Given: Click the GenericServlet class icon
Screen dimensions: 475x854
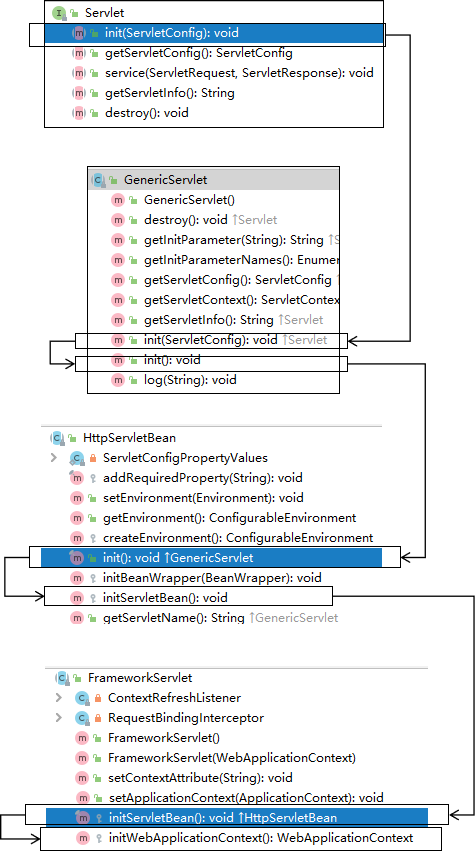Looking at the screenshot, I should 99,180.
